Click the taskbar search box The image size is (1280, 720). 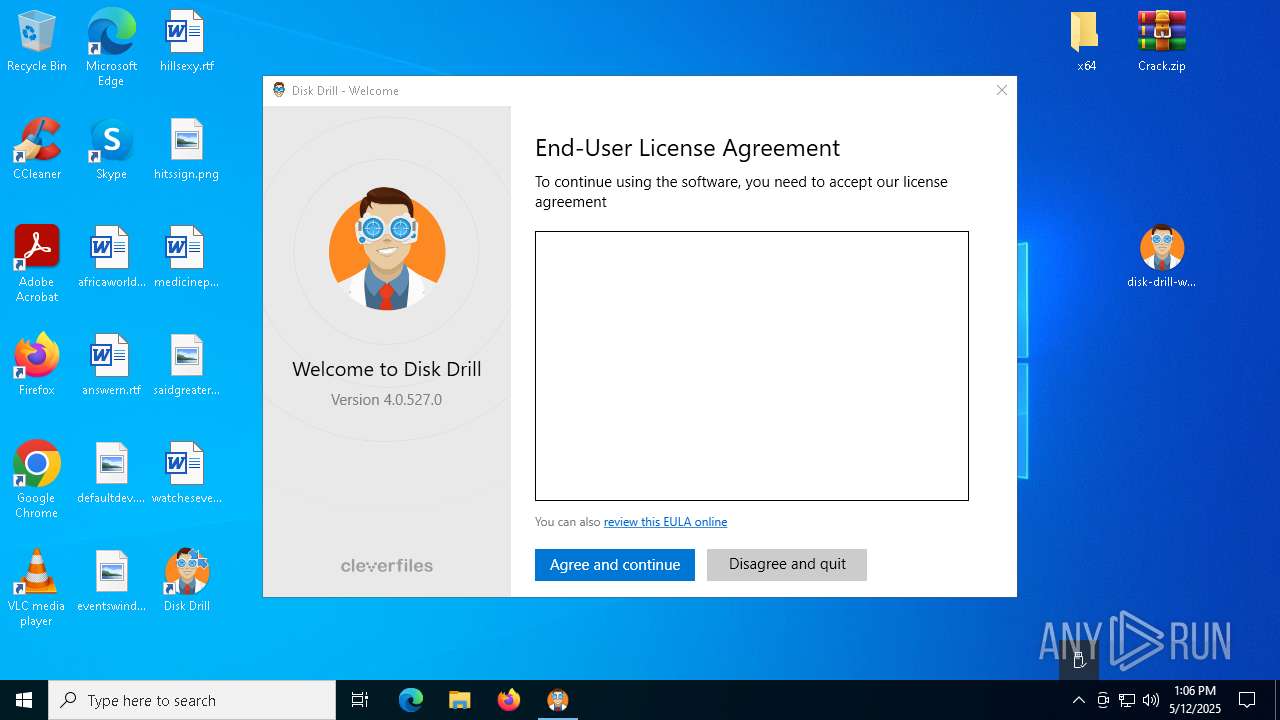192,700
